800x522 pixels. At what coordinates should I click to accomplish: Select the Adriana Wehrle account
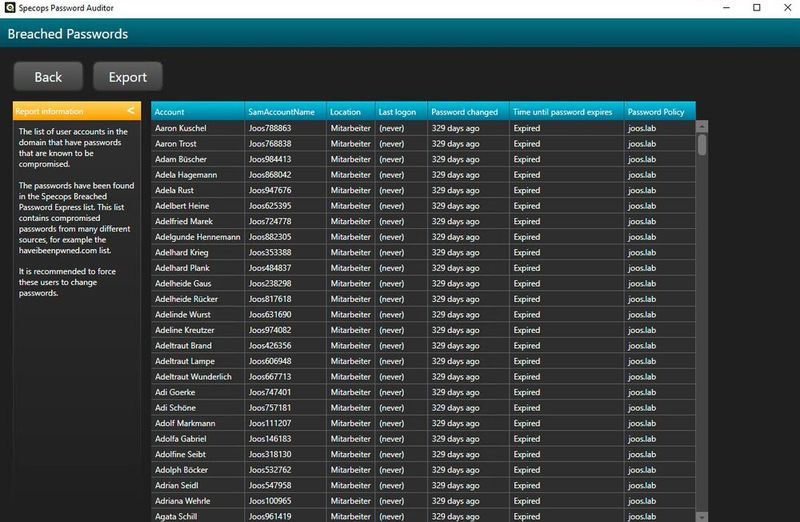182,501
